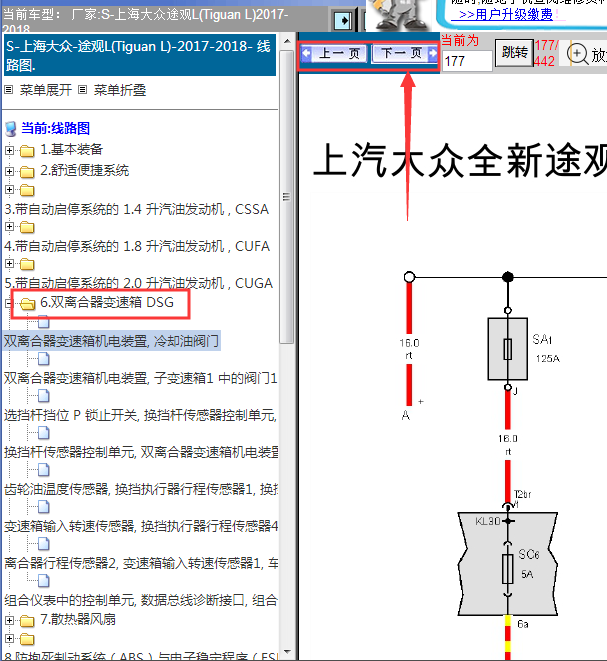Select the 1.基本装备 tree item
607x661 pixels.
coord(72,149)
